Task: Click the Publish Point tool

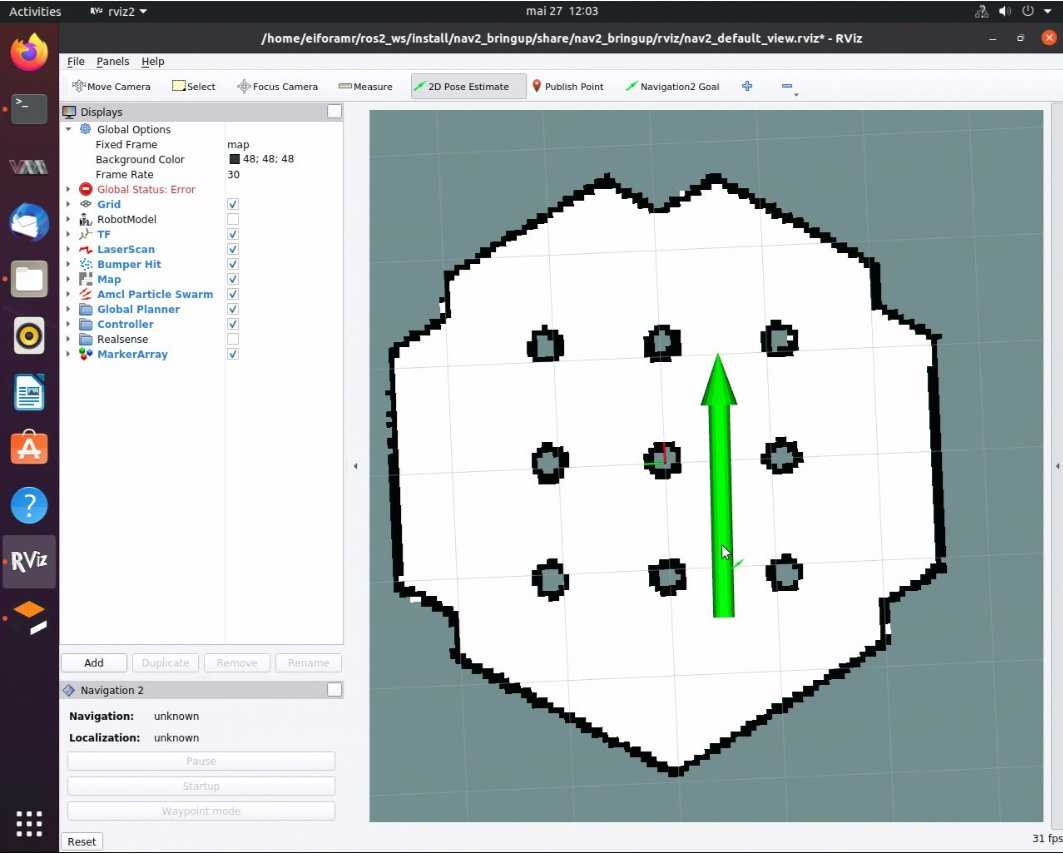Action: [x=567, y=86]
